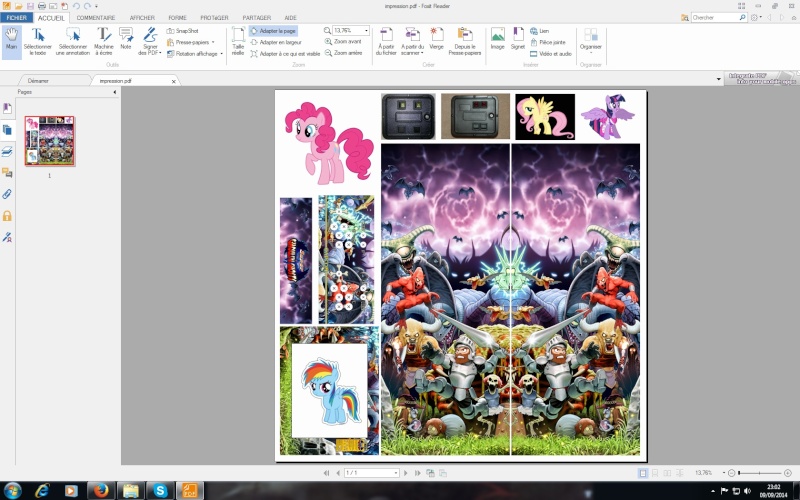Click Zoom avant
Screen dimensions: 800x500
click(x=343, y=42)
